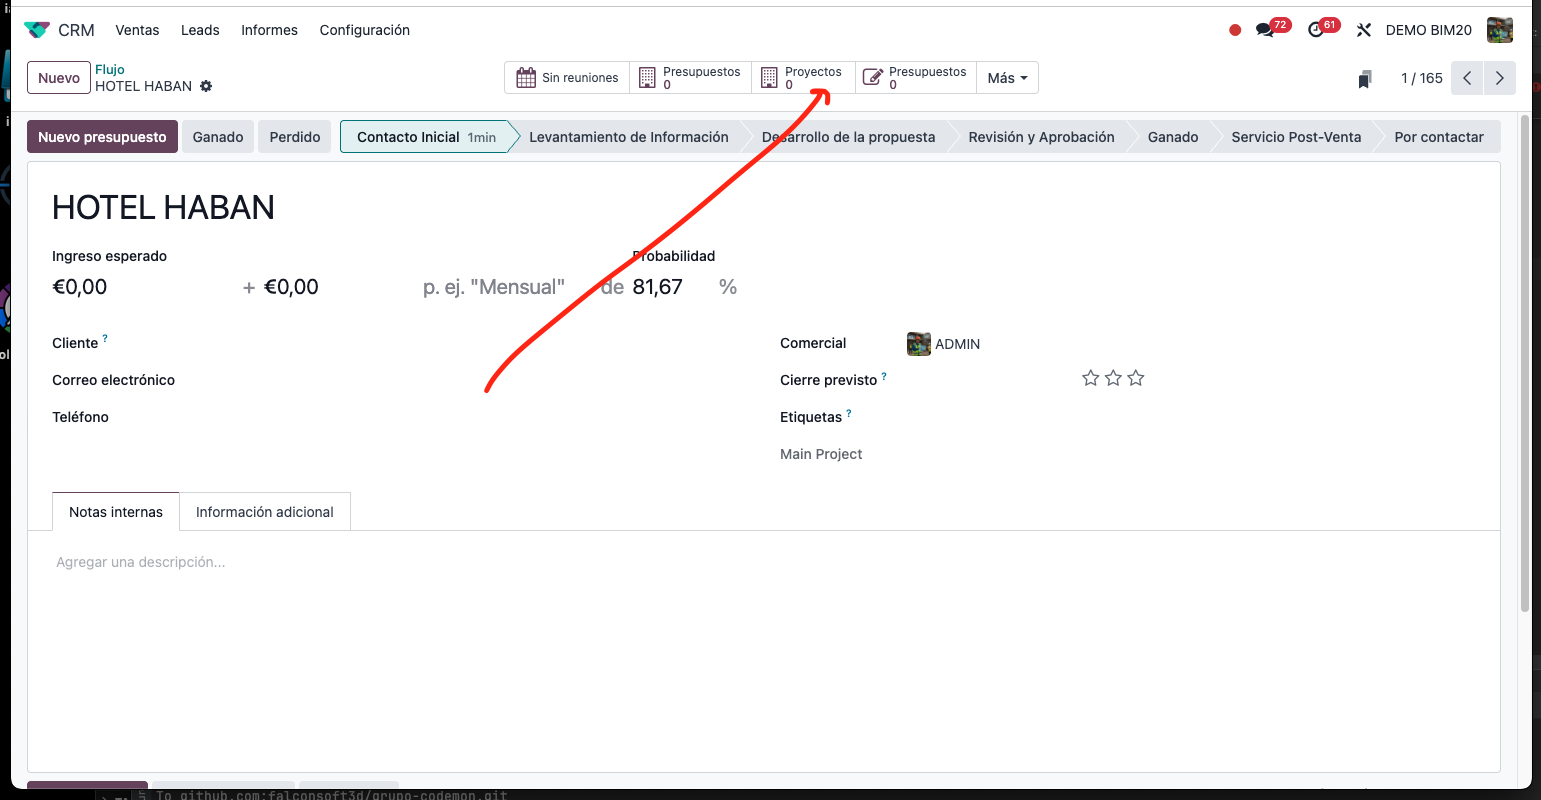Set priority to three stars

point(1136,378)
